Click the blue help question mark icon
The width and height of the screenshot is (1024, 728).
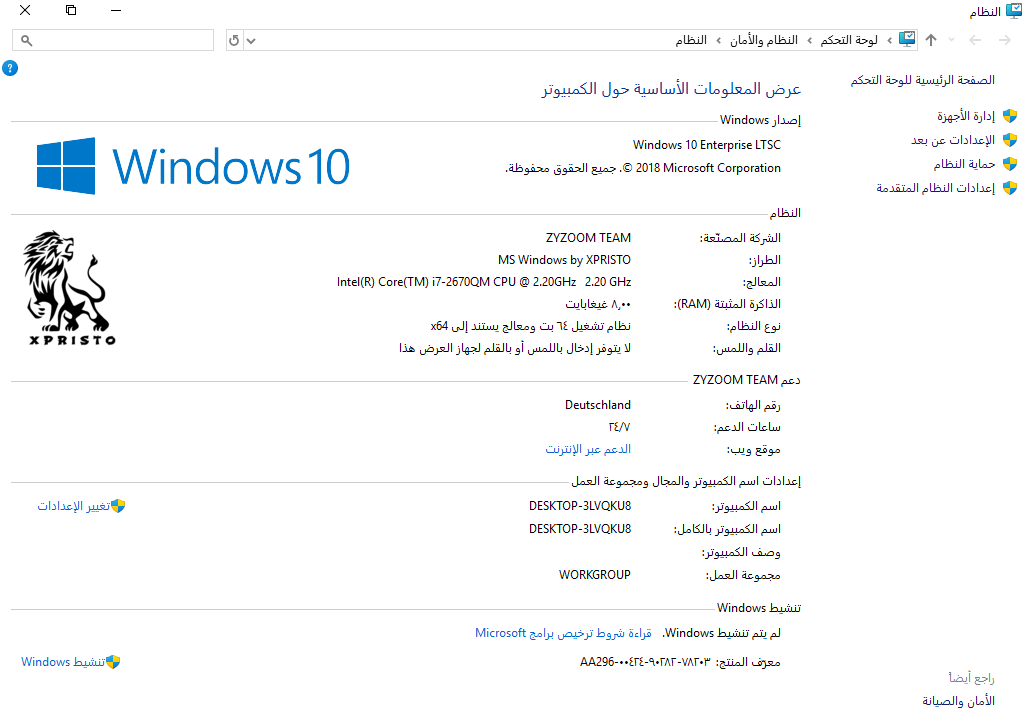pyautogui.click(x=10, y=68)
